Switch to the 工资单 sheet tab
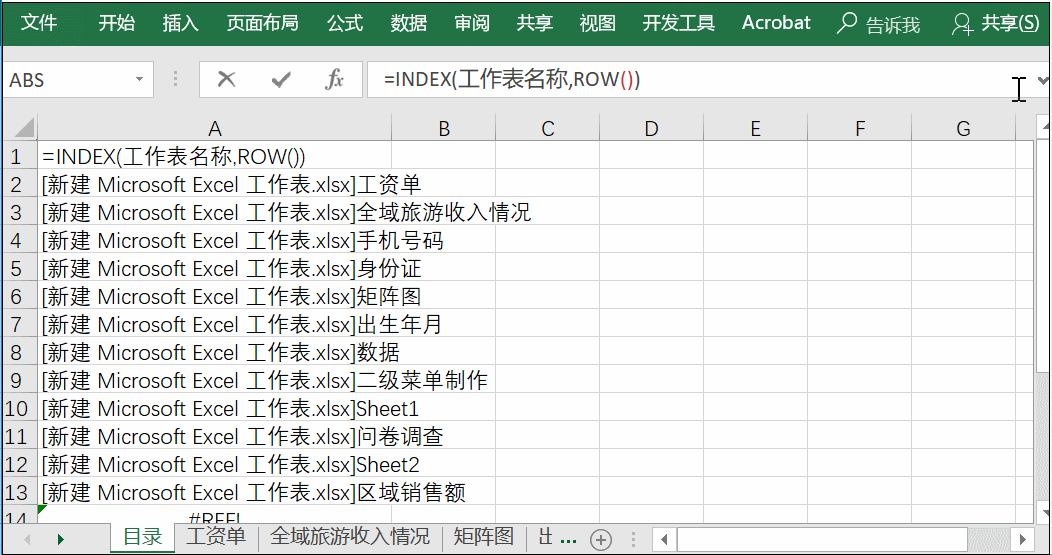 (216, 536)
